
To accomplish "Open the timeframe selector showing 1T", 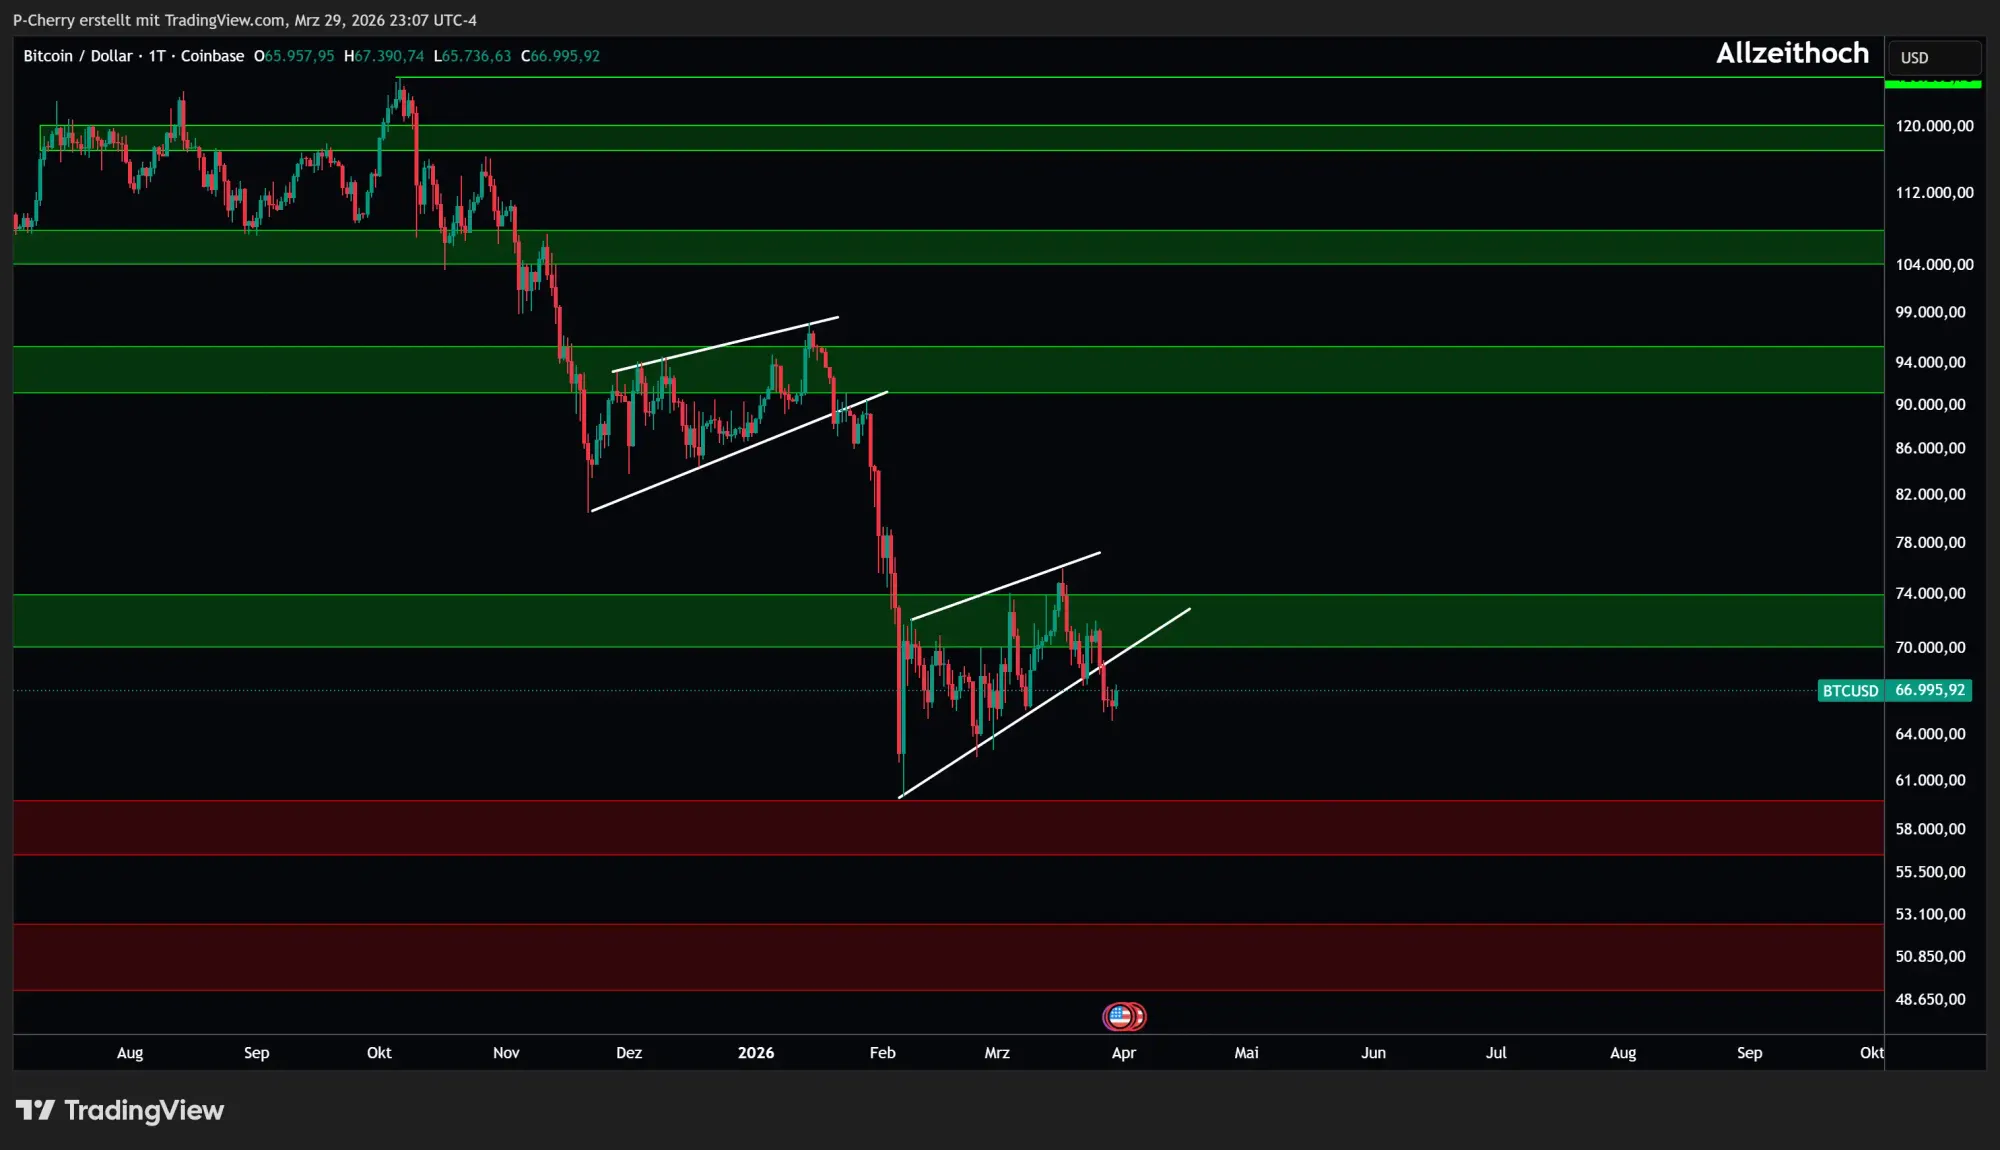I will coord(155,56).
